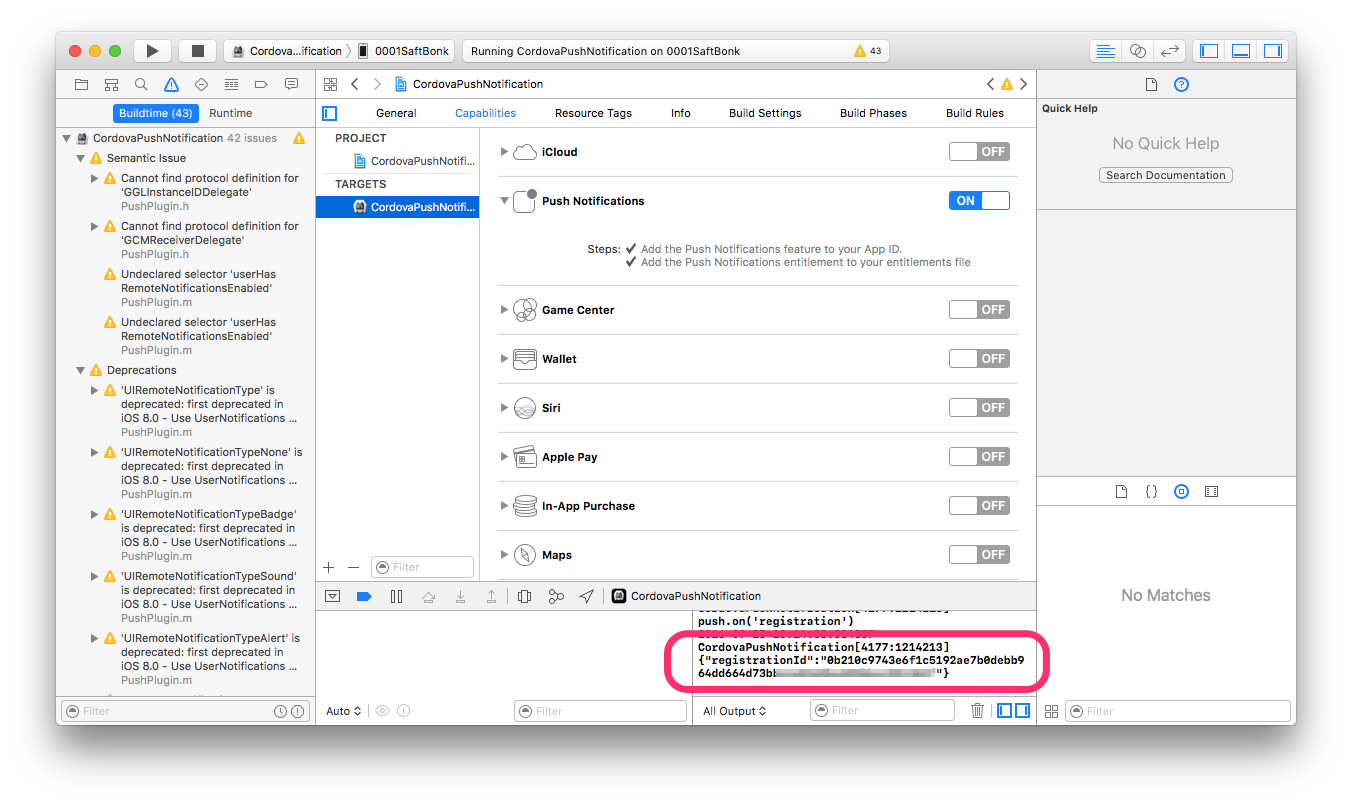
Task: Open the debug navigator
Action: tap(231, 84)
